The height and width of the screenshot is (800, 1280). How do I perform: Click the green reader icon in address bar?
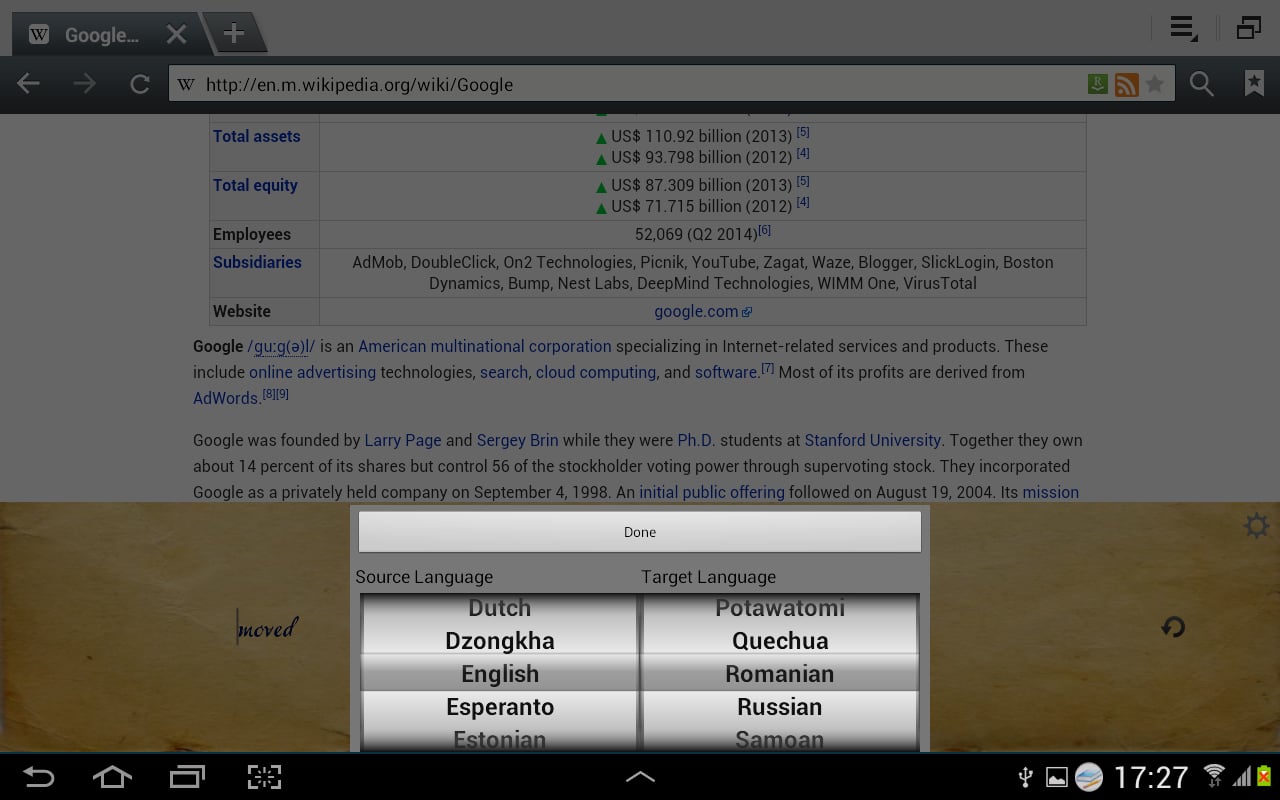coord(1098,85)
